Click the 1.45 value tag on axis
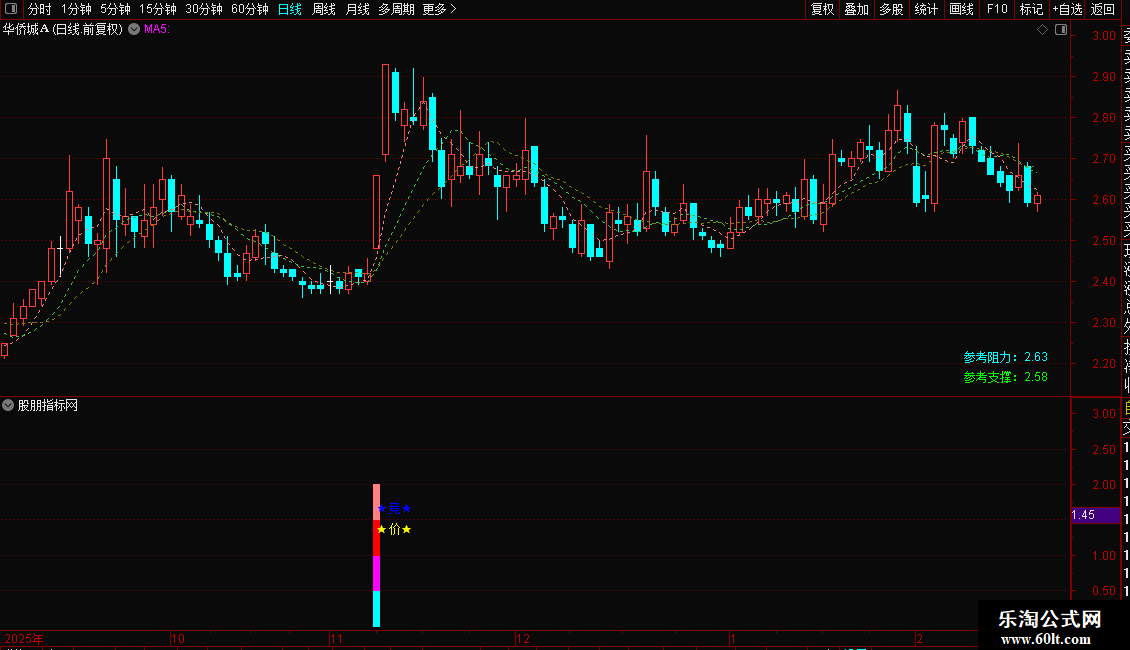This screenshot has height=650, width=1130. click(1095, 515)
